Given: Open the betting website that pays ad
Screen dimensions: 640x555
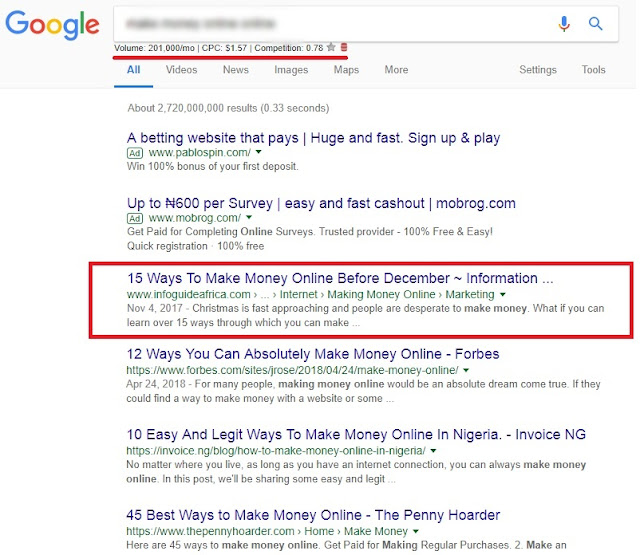Looking at the screenshot, I should click(313, 138).
